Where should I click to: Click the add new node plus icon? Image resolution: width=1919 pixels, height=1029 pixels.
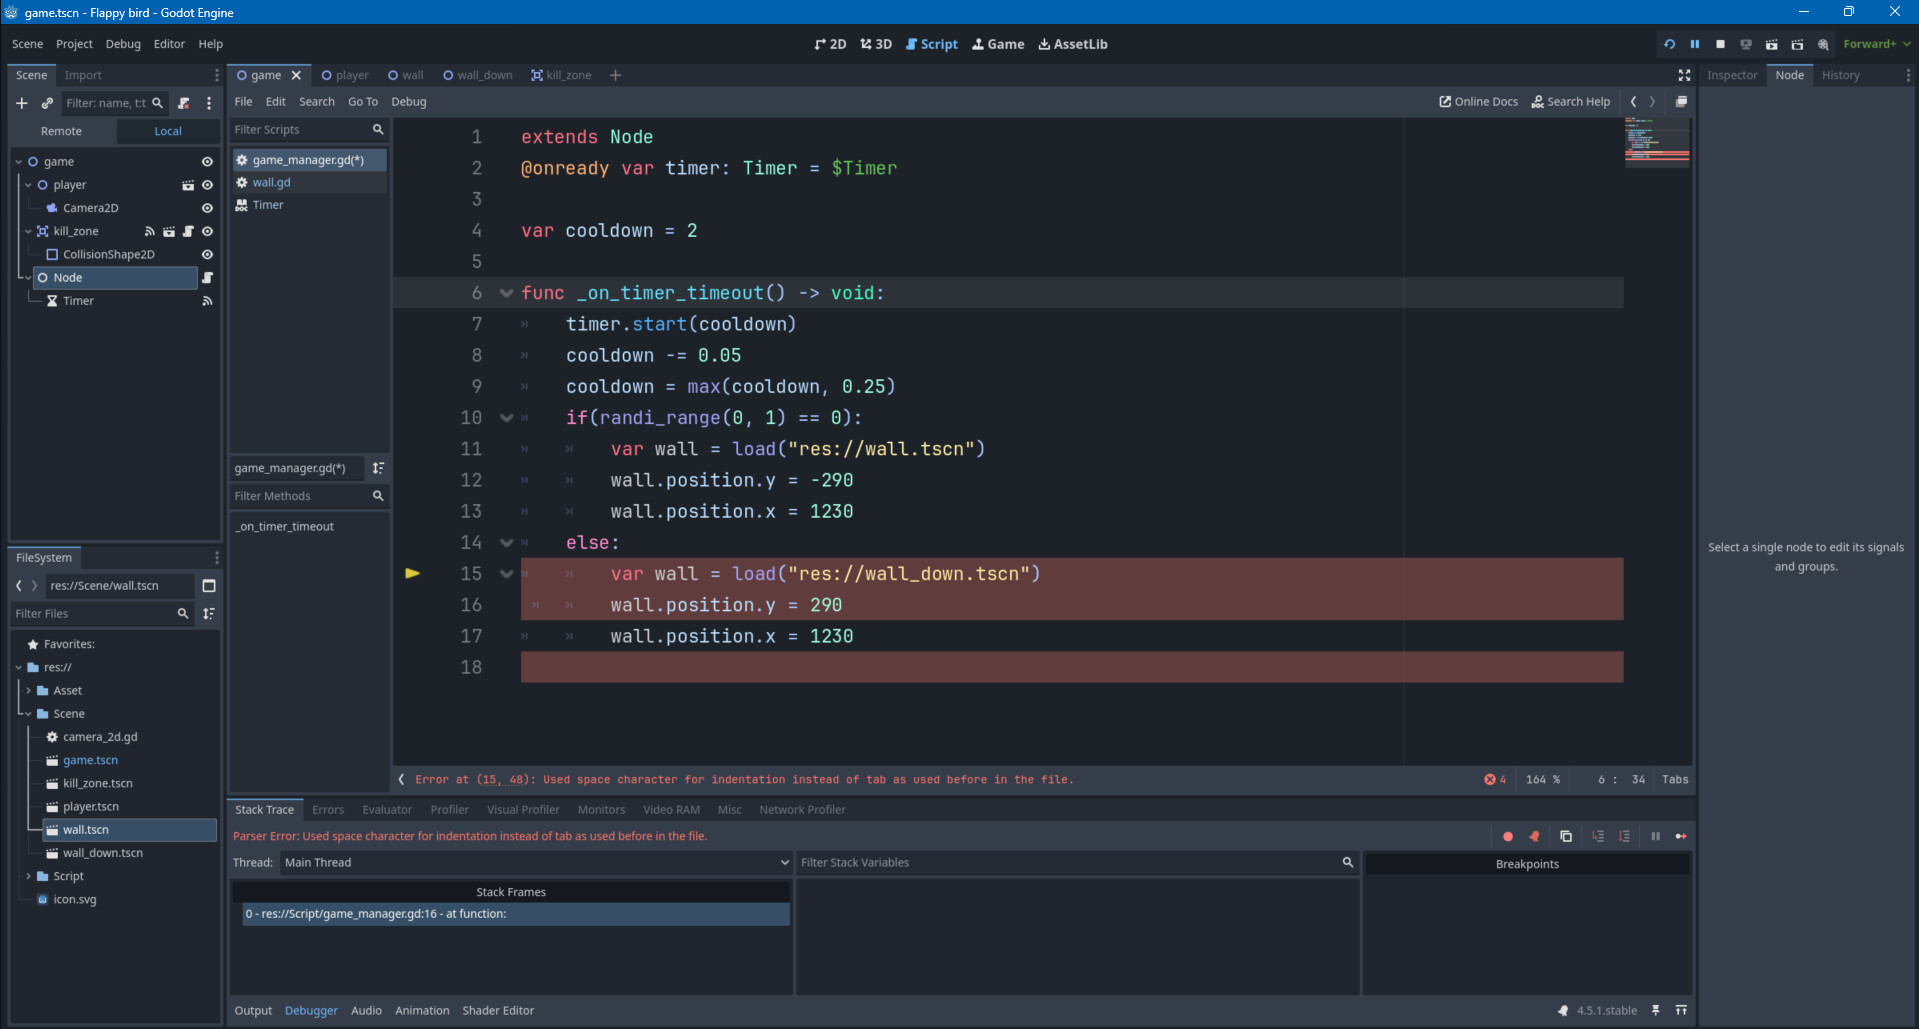tap(22, 103)
